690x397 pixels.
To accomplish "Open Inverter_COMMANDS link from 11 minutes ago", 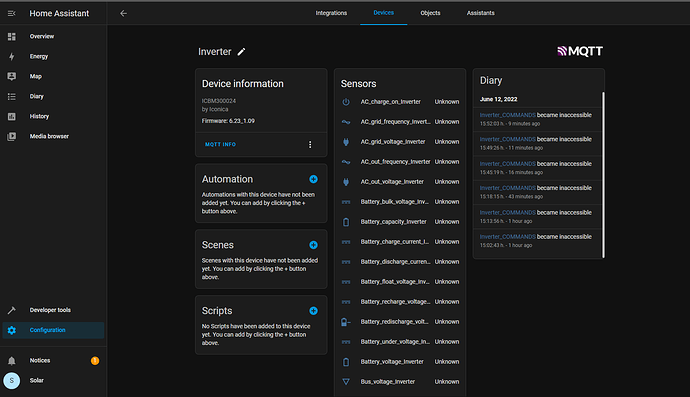I will tap(507, 139).
